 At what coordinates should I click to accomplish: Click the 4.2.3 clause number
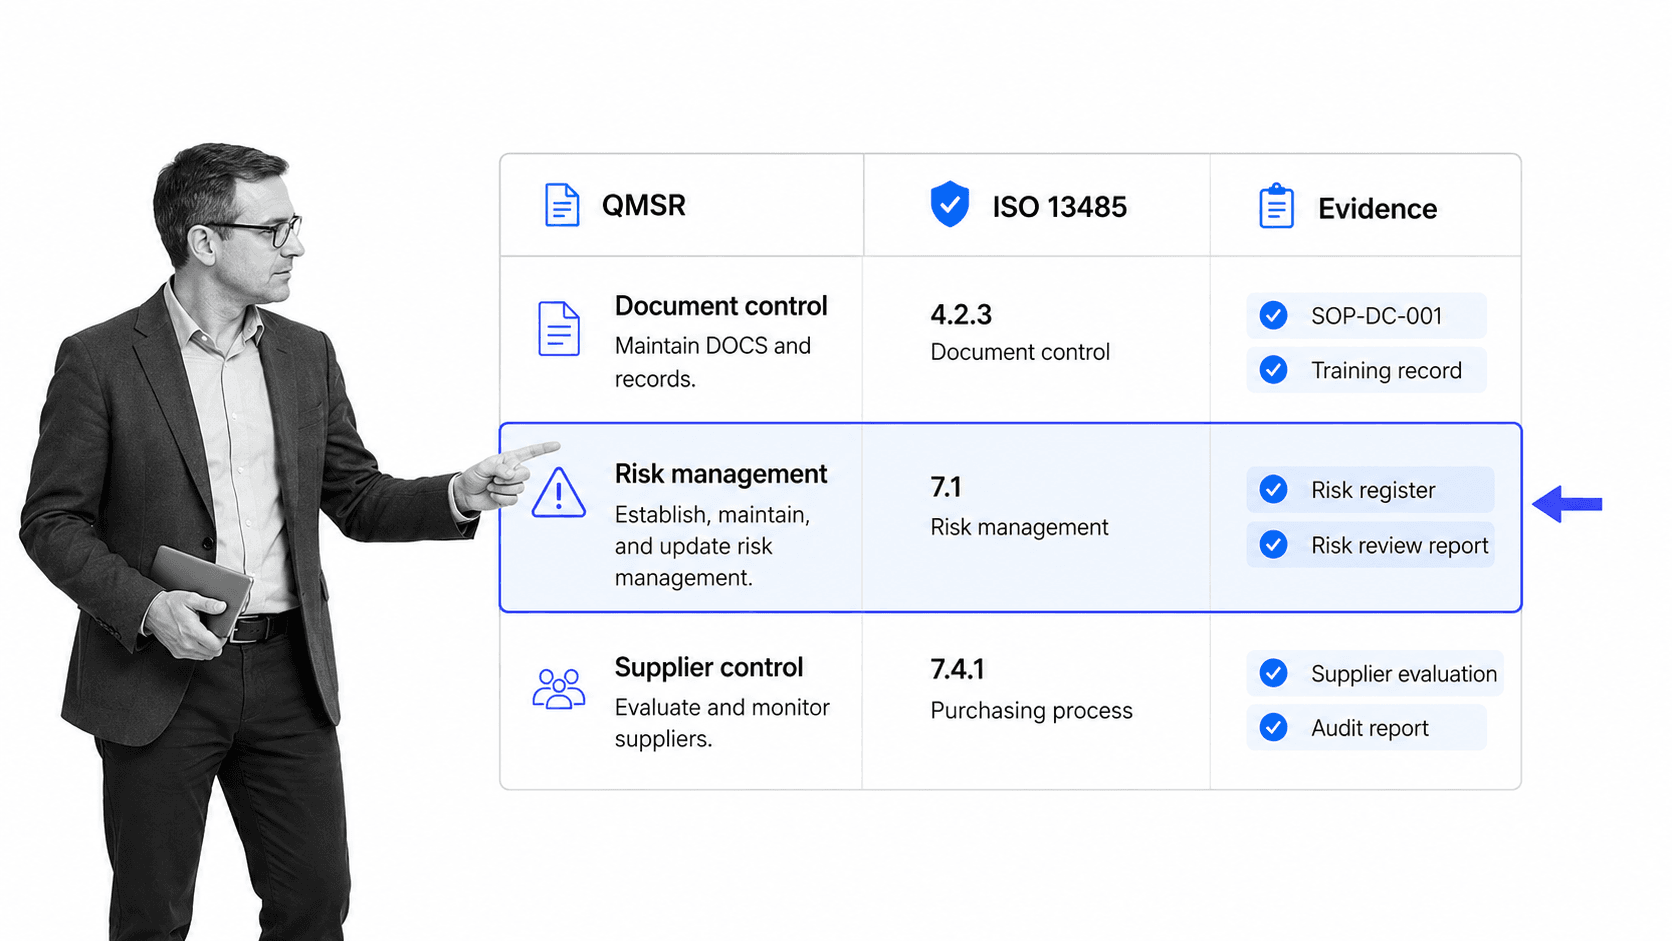tap(961, 315)
